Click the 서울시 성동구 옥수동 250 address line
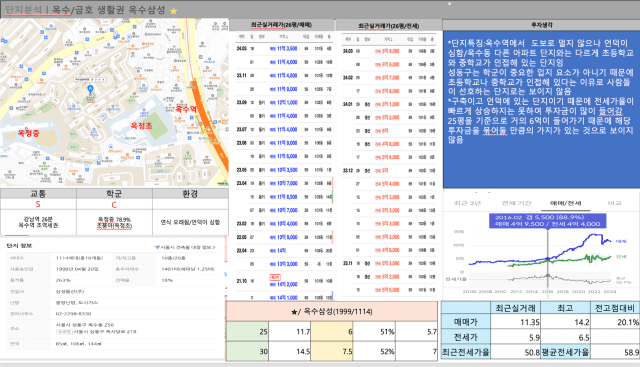The width and height of the screenshot is (640, 367). pyautogui.click(x=84, y=325)
